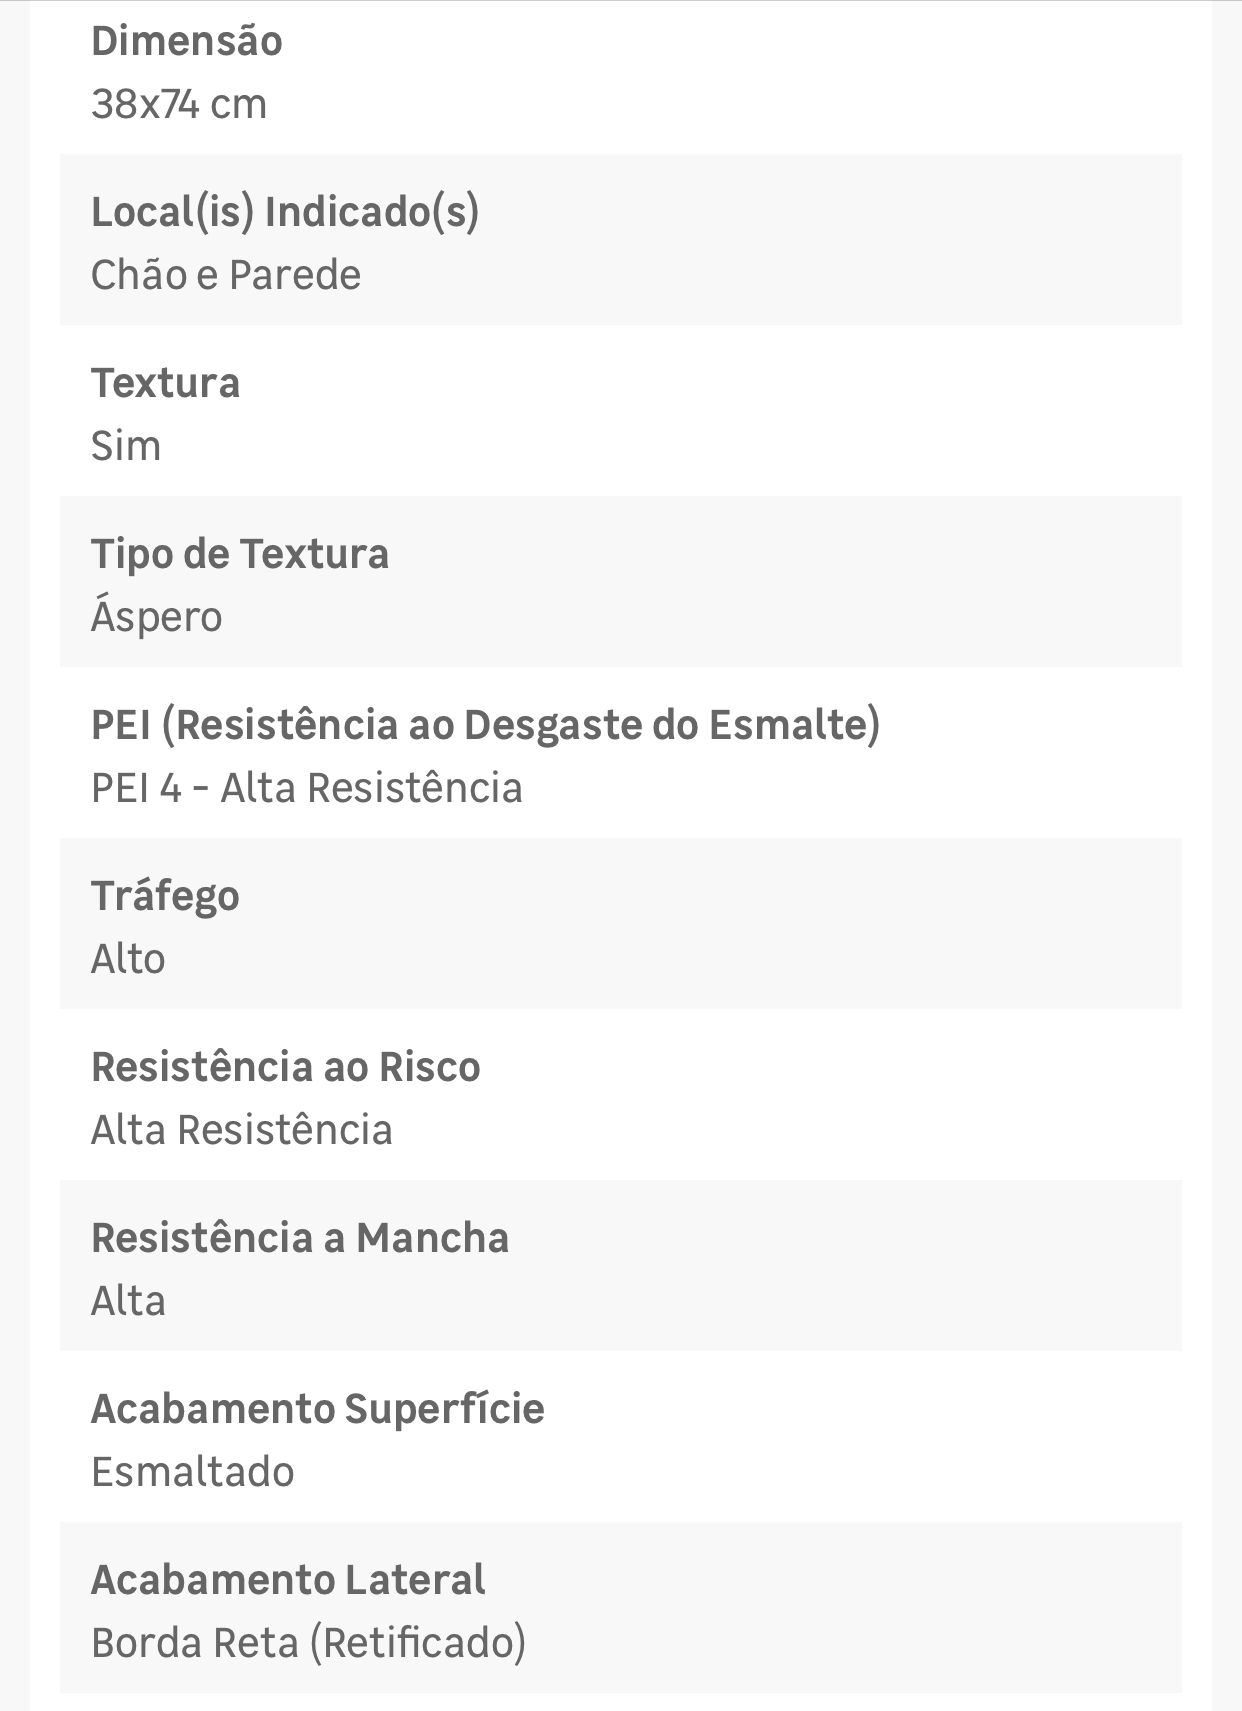Select the Tipo de Textura heading
This screenshot has width=1242, height=1711.
pos(240,554)
